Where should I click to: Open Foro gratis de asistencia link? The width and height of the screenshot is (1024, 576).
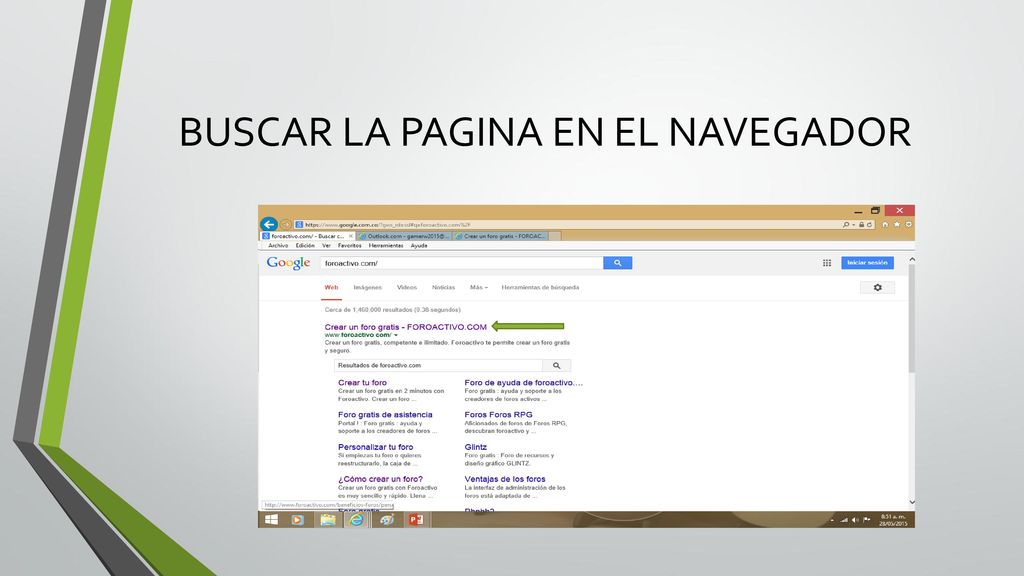pyautogui.click(x=385, y=415)
